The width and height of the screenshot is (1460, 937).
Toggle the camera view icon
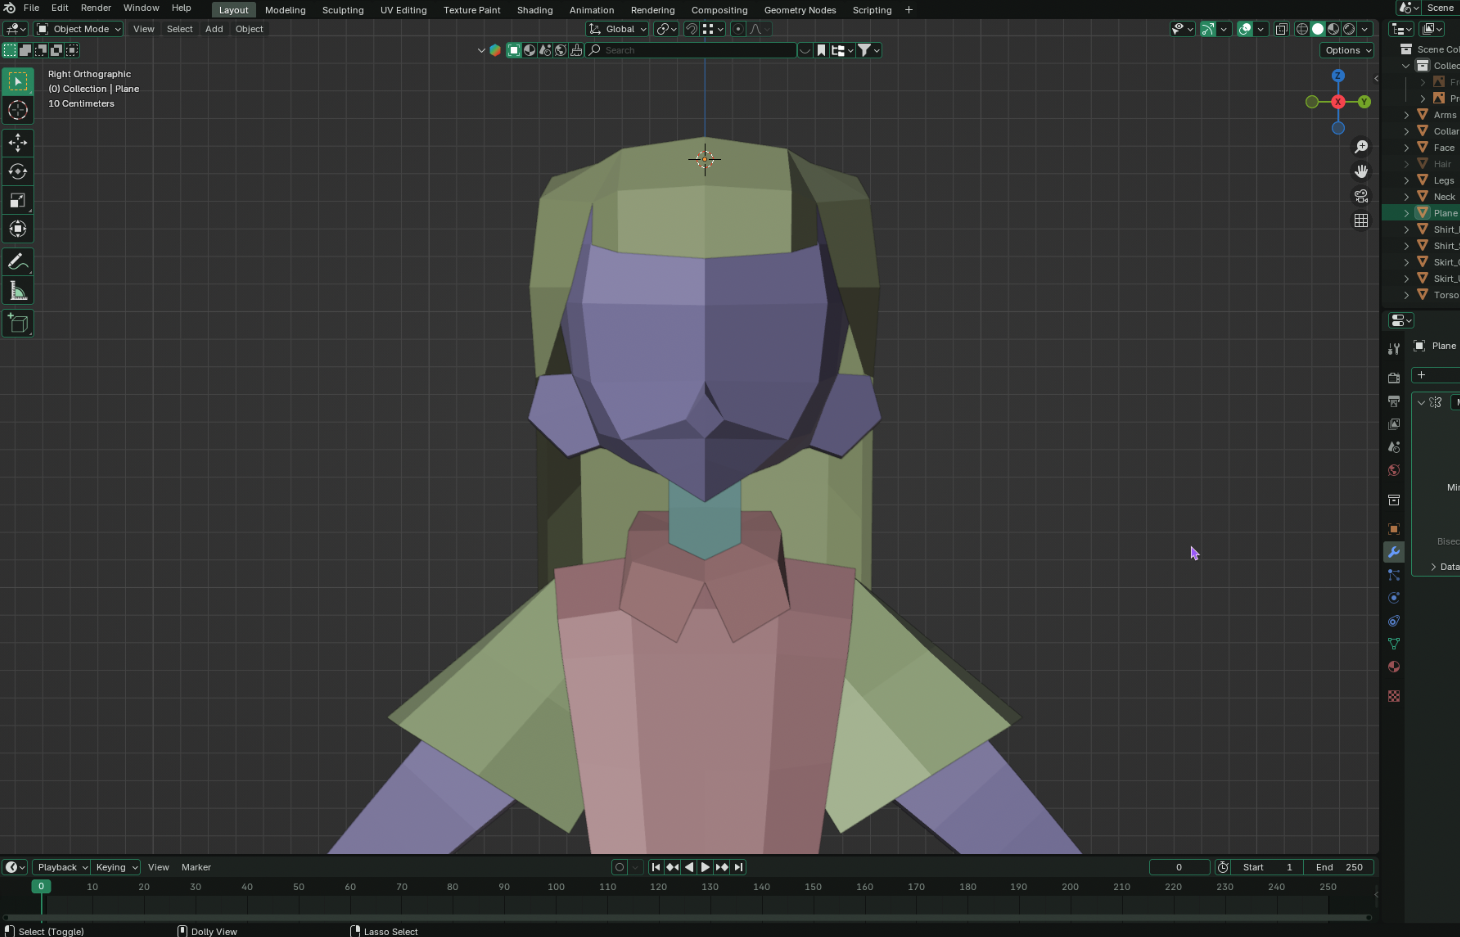coord(1361,196)
